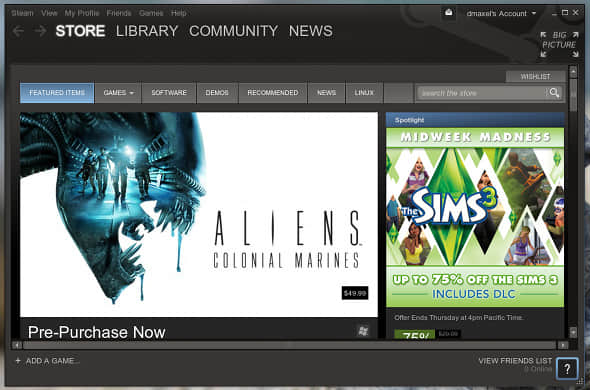
Task: Open the inbox notification envelope icon
Action: (449, 13)
